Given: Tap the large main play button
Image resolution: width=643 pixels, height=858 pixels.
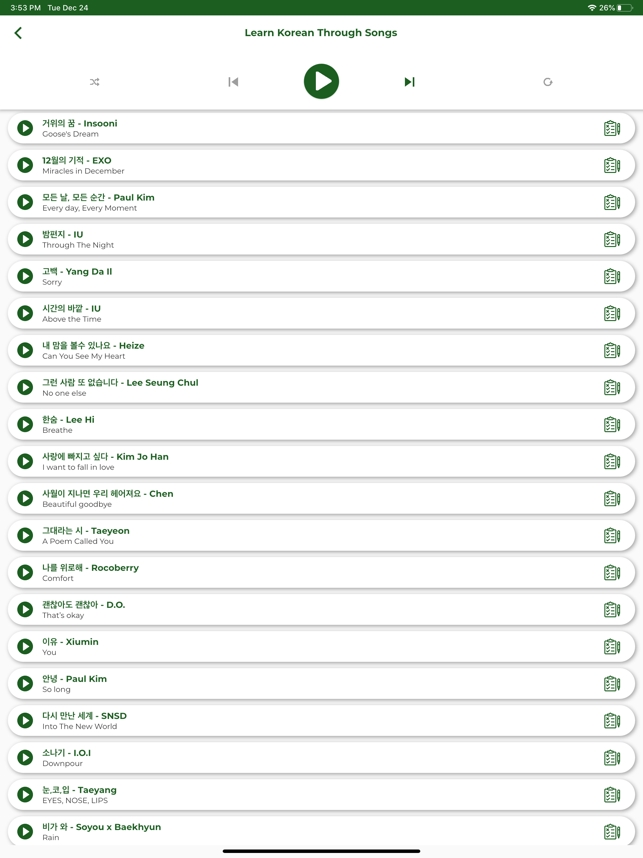Looking at the screenshot, I should click(x=321, y=82).
